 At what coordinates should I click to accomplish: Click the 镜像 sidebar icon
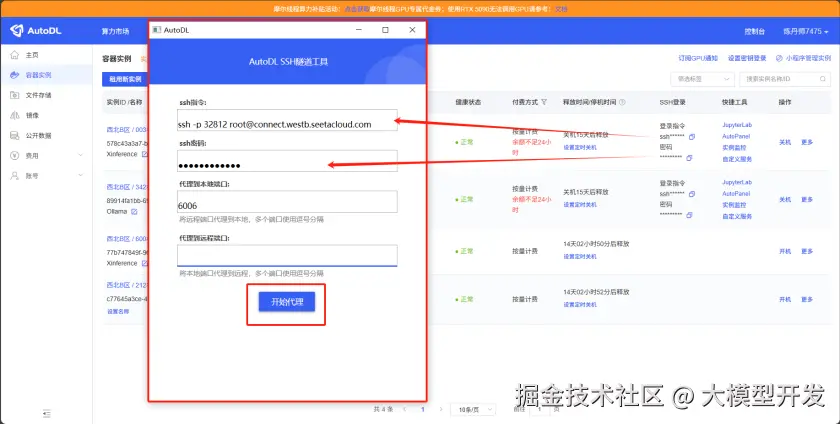(x=14, y=115)
